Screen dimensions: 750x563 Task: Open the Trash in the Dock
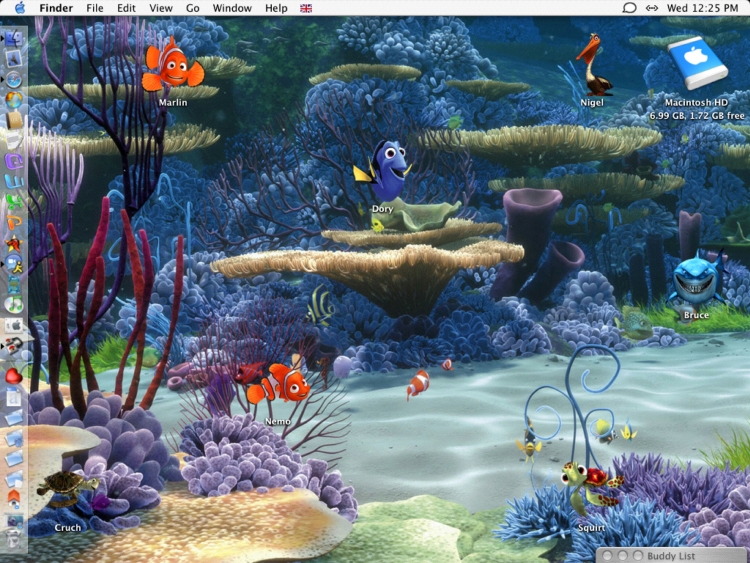tap(14, 539)
